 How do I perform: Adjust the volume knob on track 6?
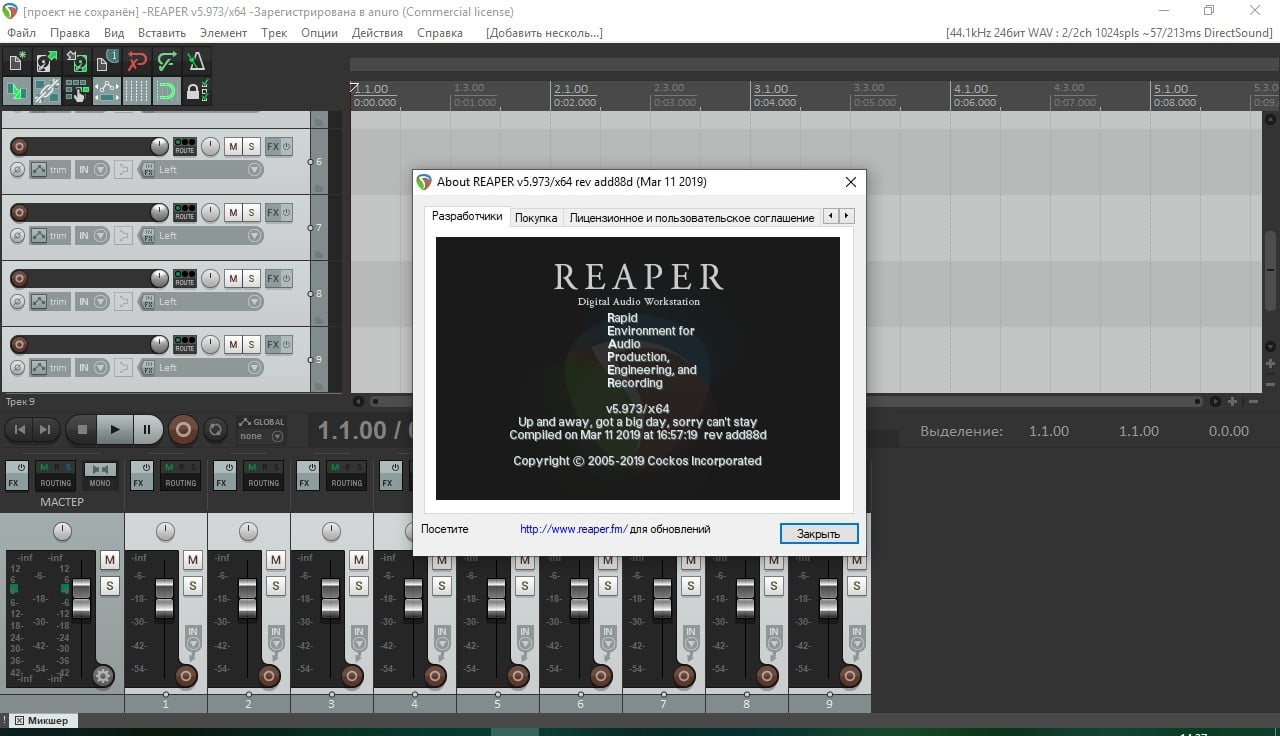coord(159,146)
